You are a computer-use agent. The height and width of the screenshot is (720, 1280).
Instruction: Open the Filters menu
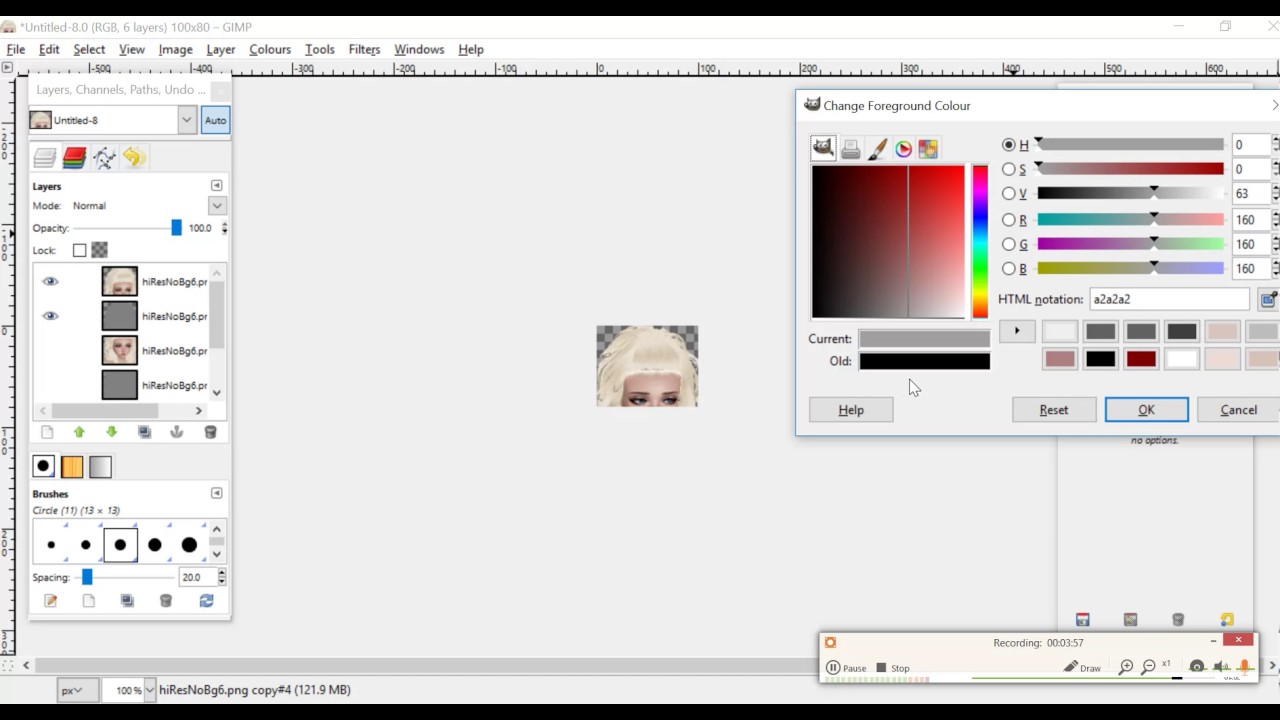pyautogui.click(x=364, y=49)
